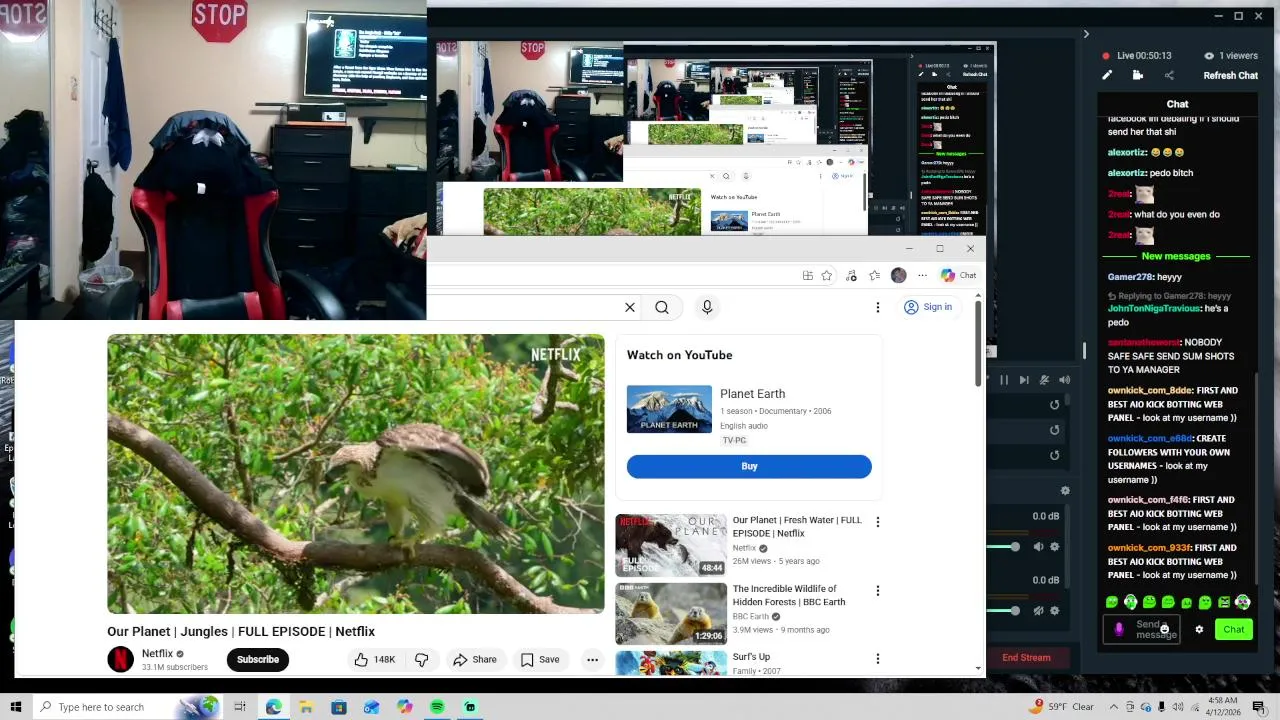Start YouTube voice search microphone
This screenshot has width=1280, height=720.
[707, 307]
